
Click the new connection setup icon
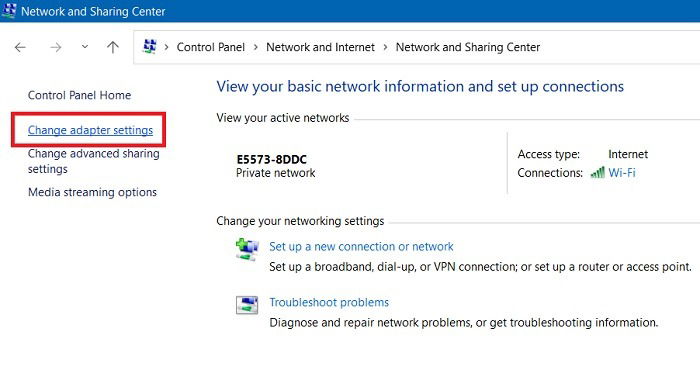[x=247, y=249]
